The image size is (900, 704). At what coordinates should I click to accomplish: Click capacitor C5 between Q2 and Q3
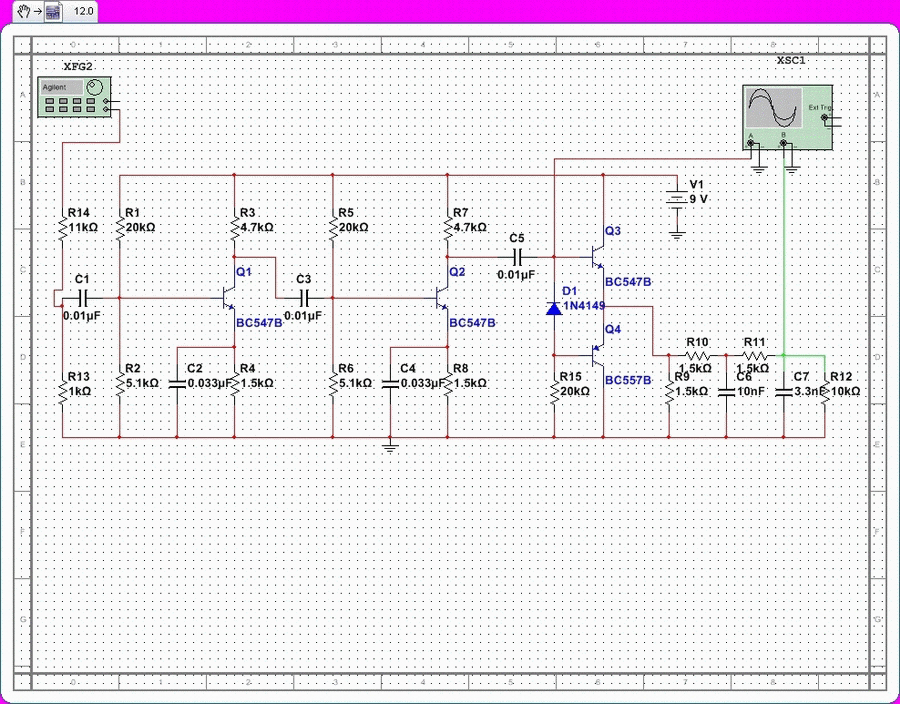click(517, 258)
